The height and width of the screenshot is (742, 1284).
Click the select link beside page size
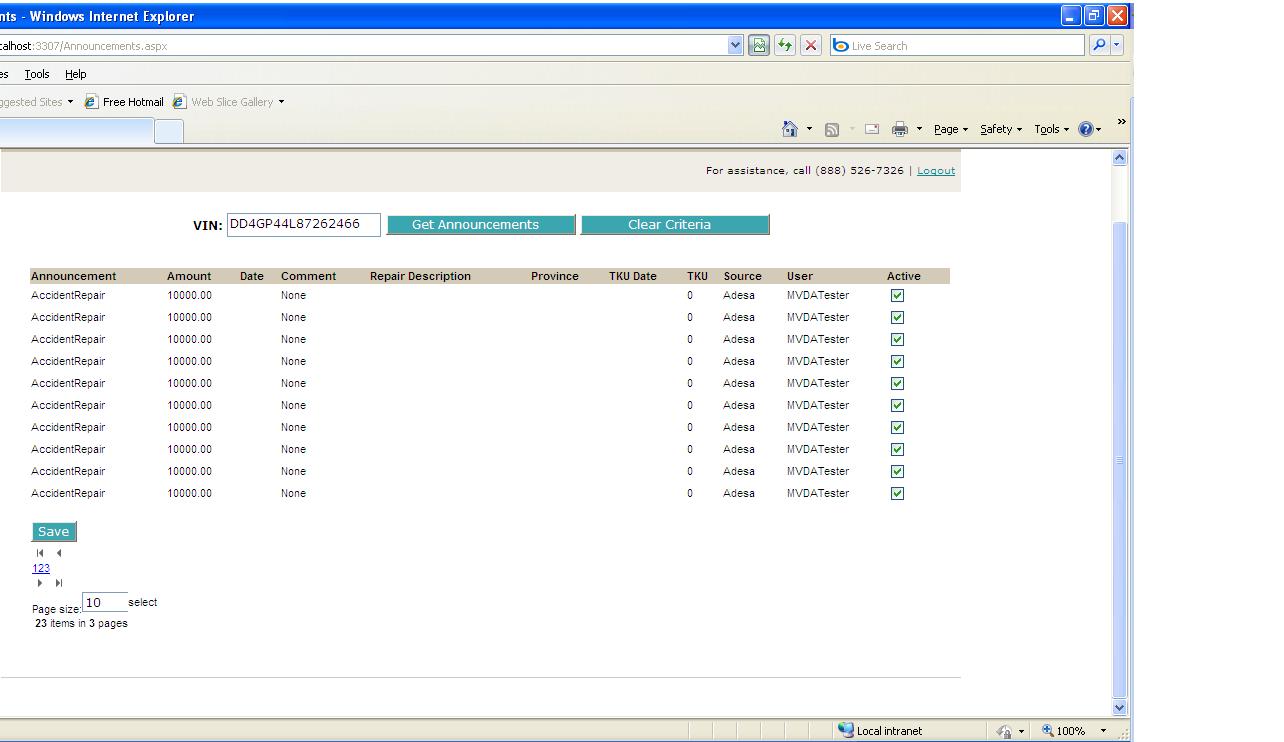point(143,602)
